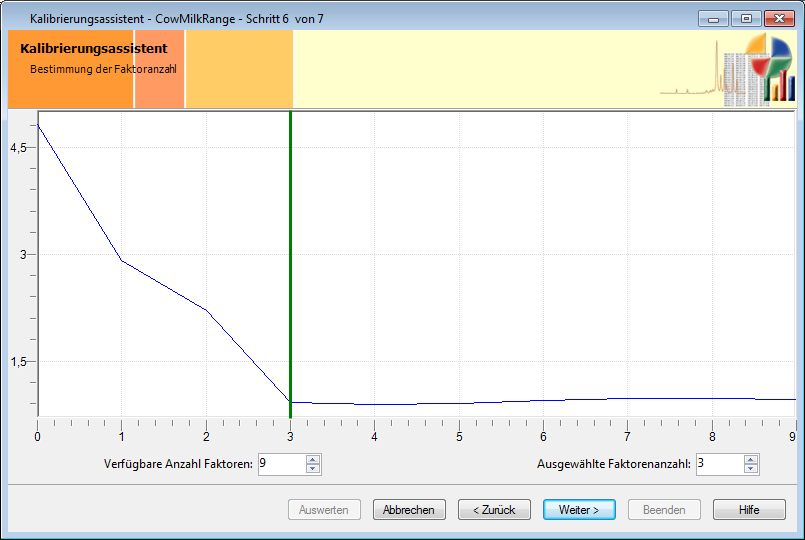The image size is (805, 540).
Task: Open help via the Hilfe button
Action: 749,510
